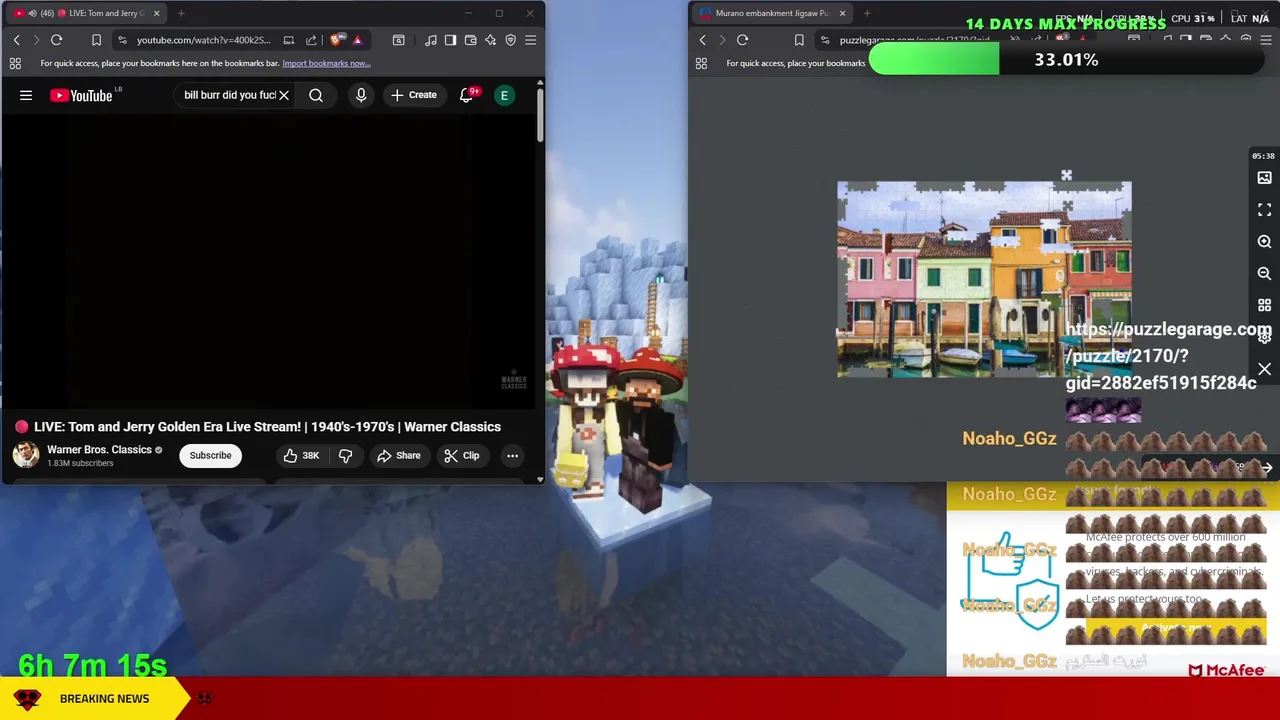Viewport: 1280px width, 720px height.
Task: Select the LIVE: Tom and Jerry tab
Action: point(85,13)
